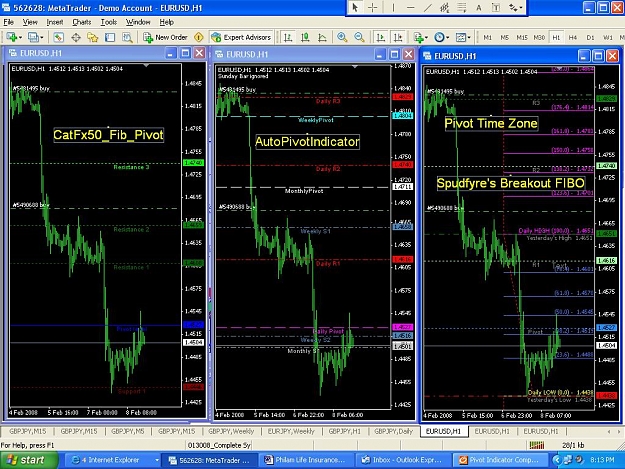Expand the New Chart dropdown arrow
Screen dimensions: 625x469
(x=20, y=38)
